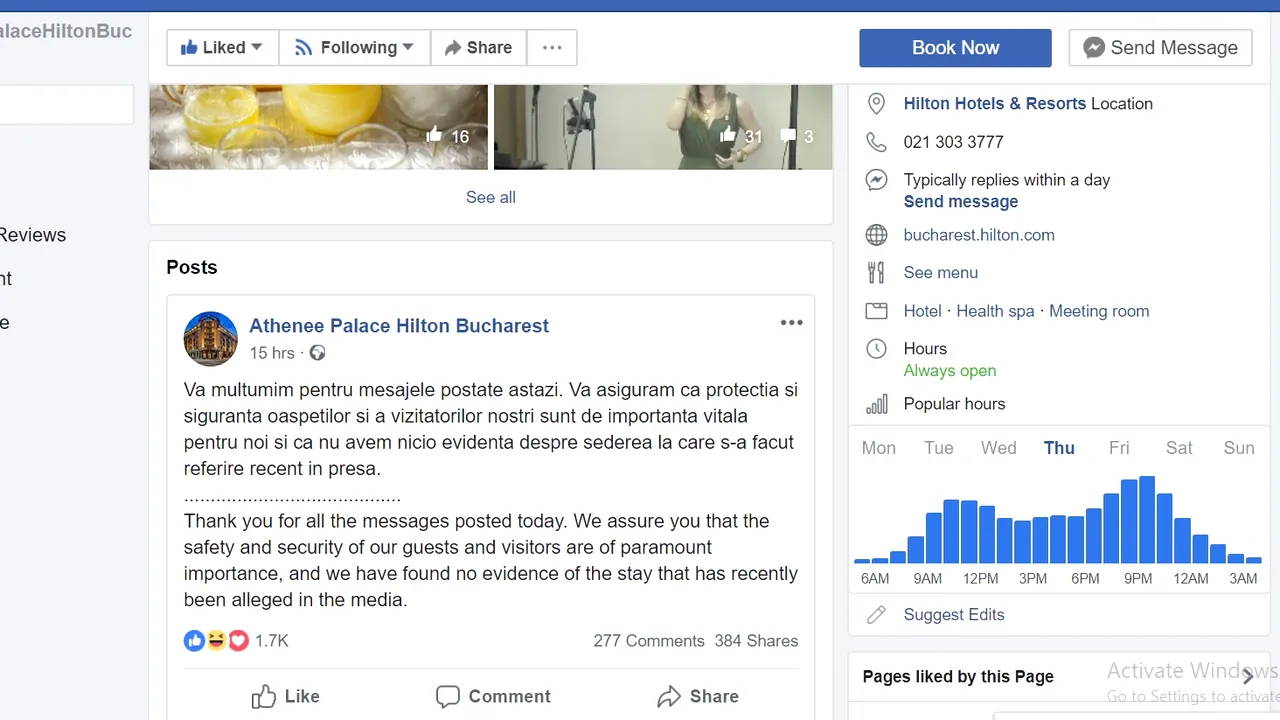
Task: Select Wed in popular hours
Action: [x=999, y=448]
